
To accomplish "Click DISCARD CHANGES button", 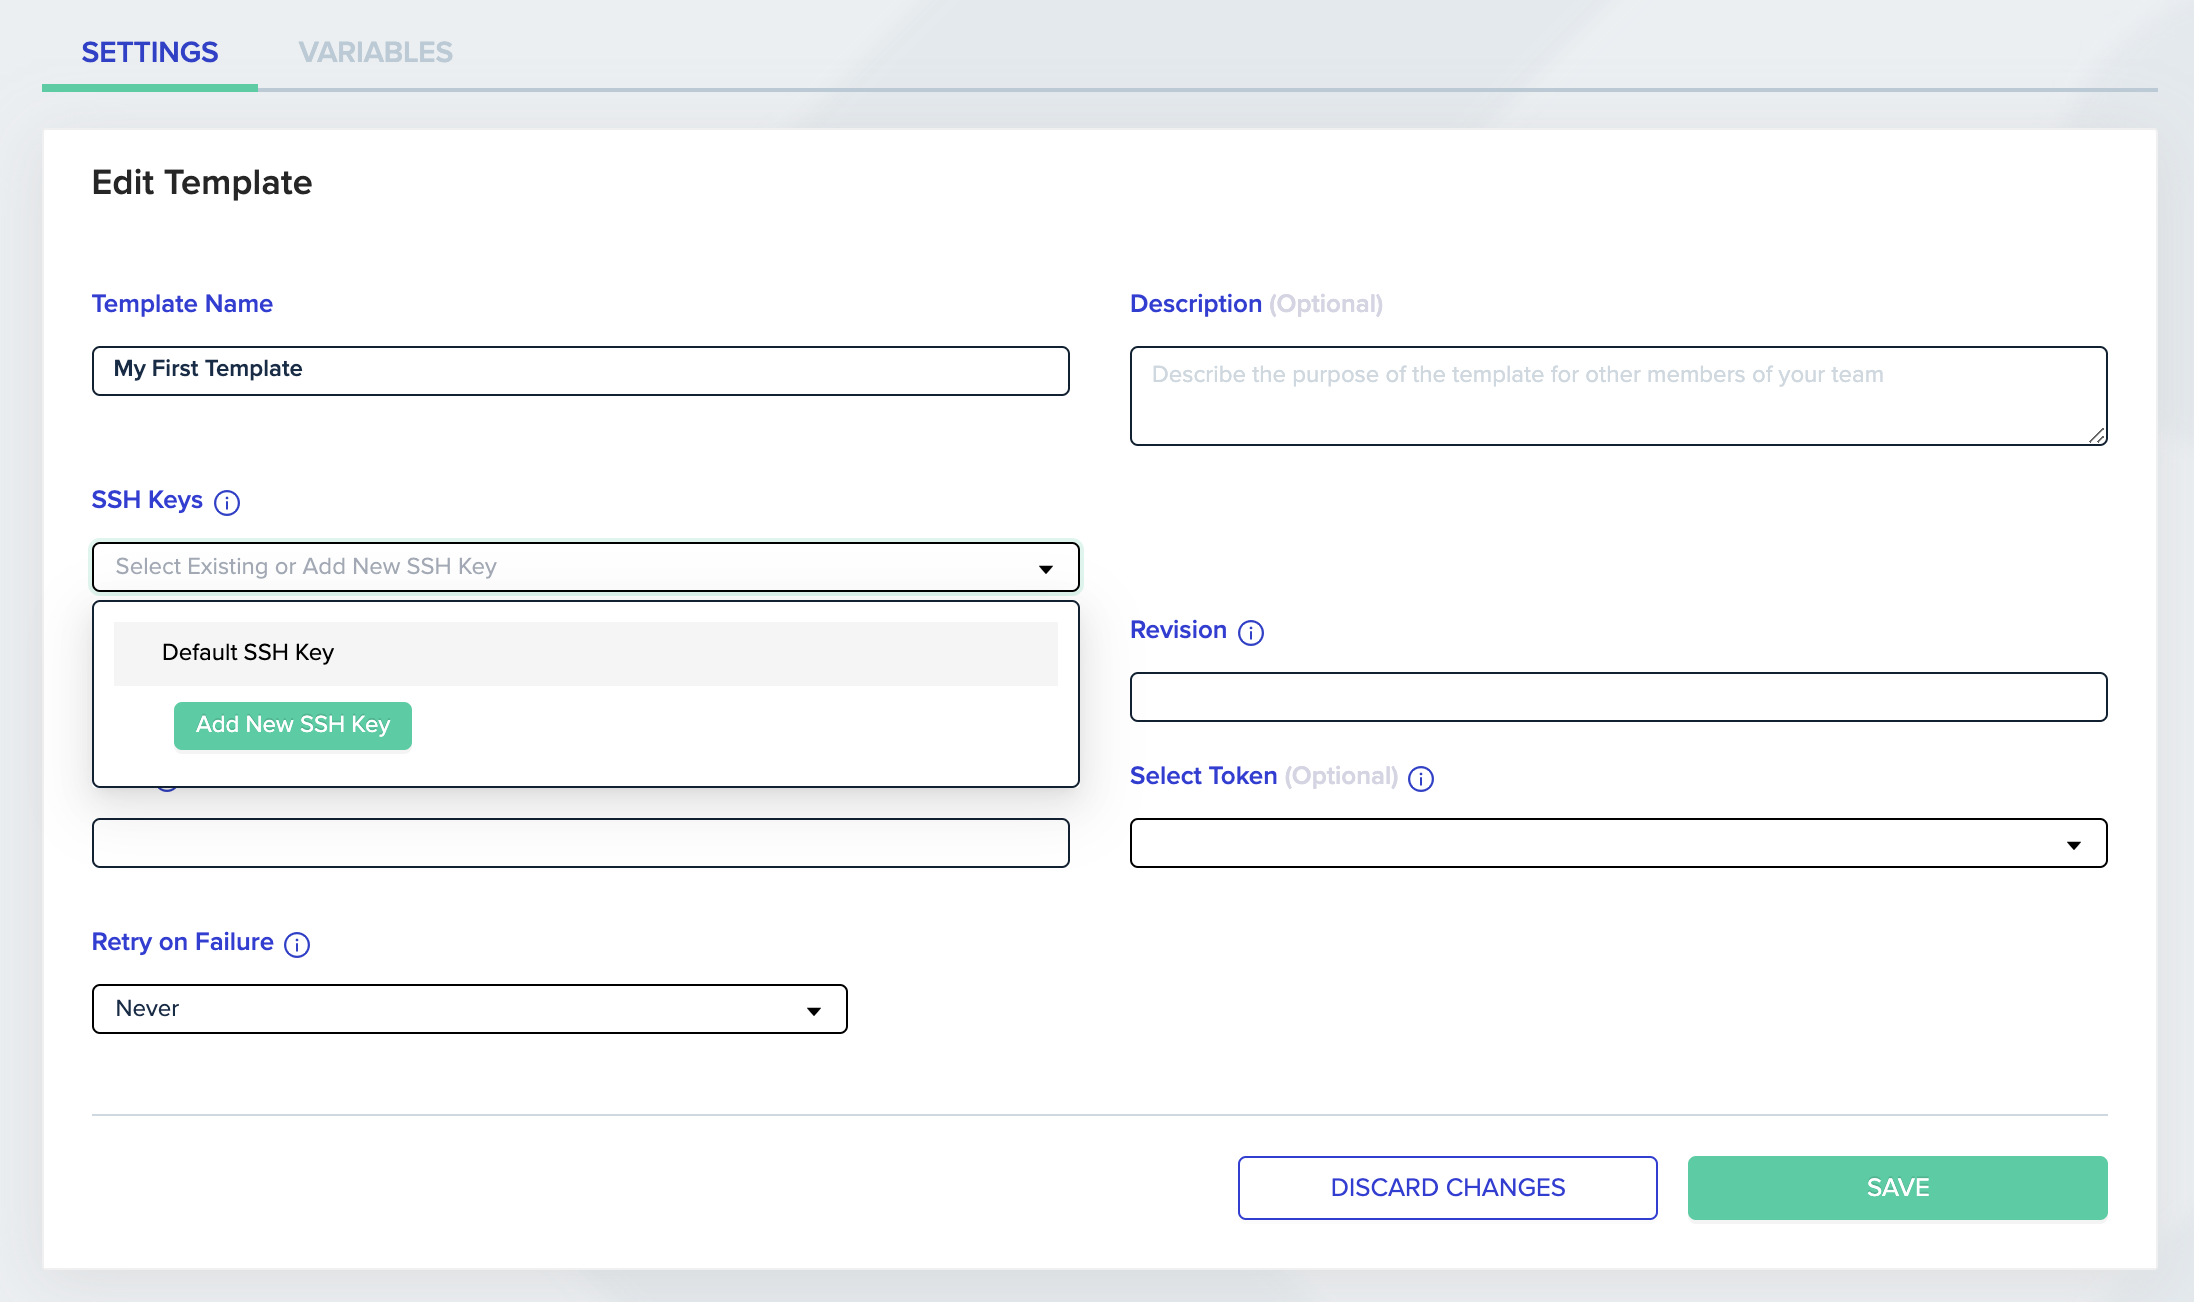I will (x=1447, y=1188).
